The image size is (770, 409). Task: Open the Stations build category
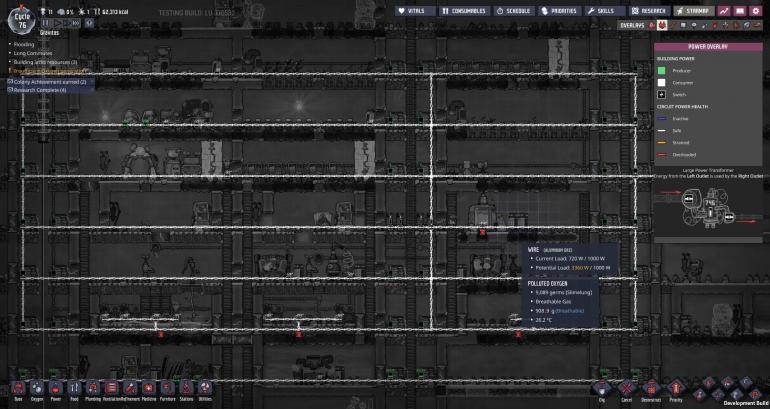pyautogui.click(x=186, y=390)
